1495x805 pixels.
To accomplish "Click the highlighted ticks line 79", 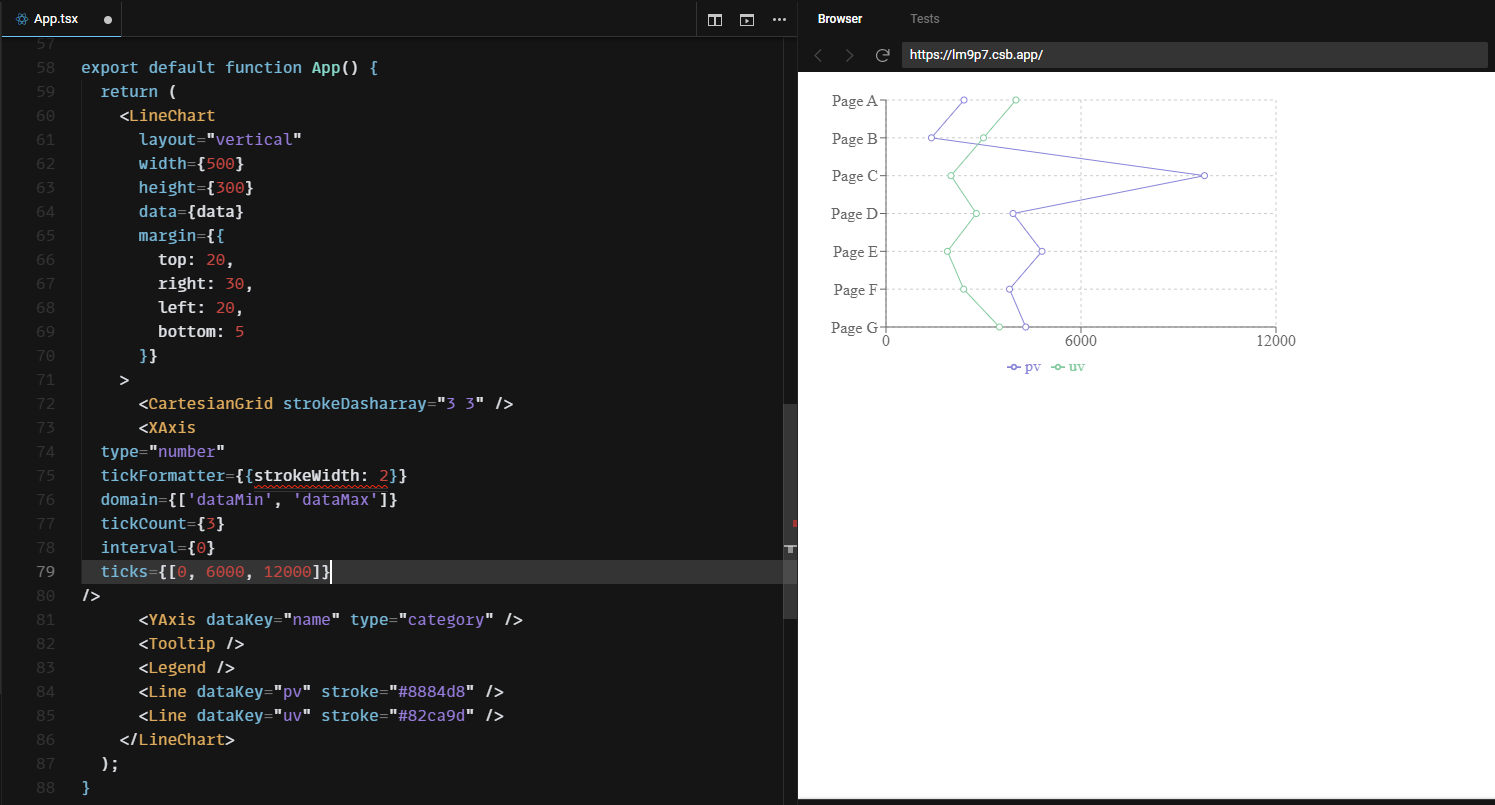I will 214,571.
